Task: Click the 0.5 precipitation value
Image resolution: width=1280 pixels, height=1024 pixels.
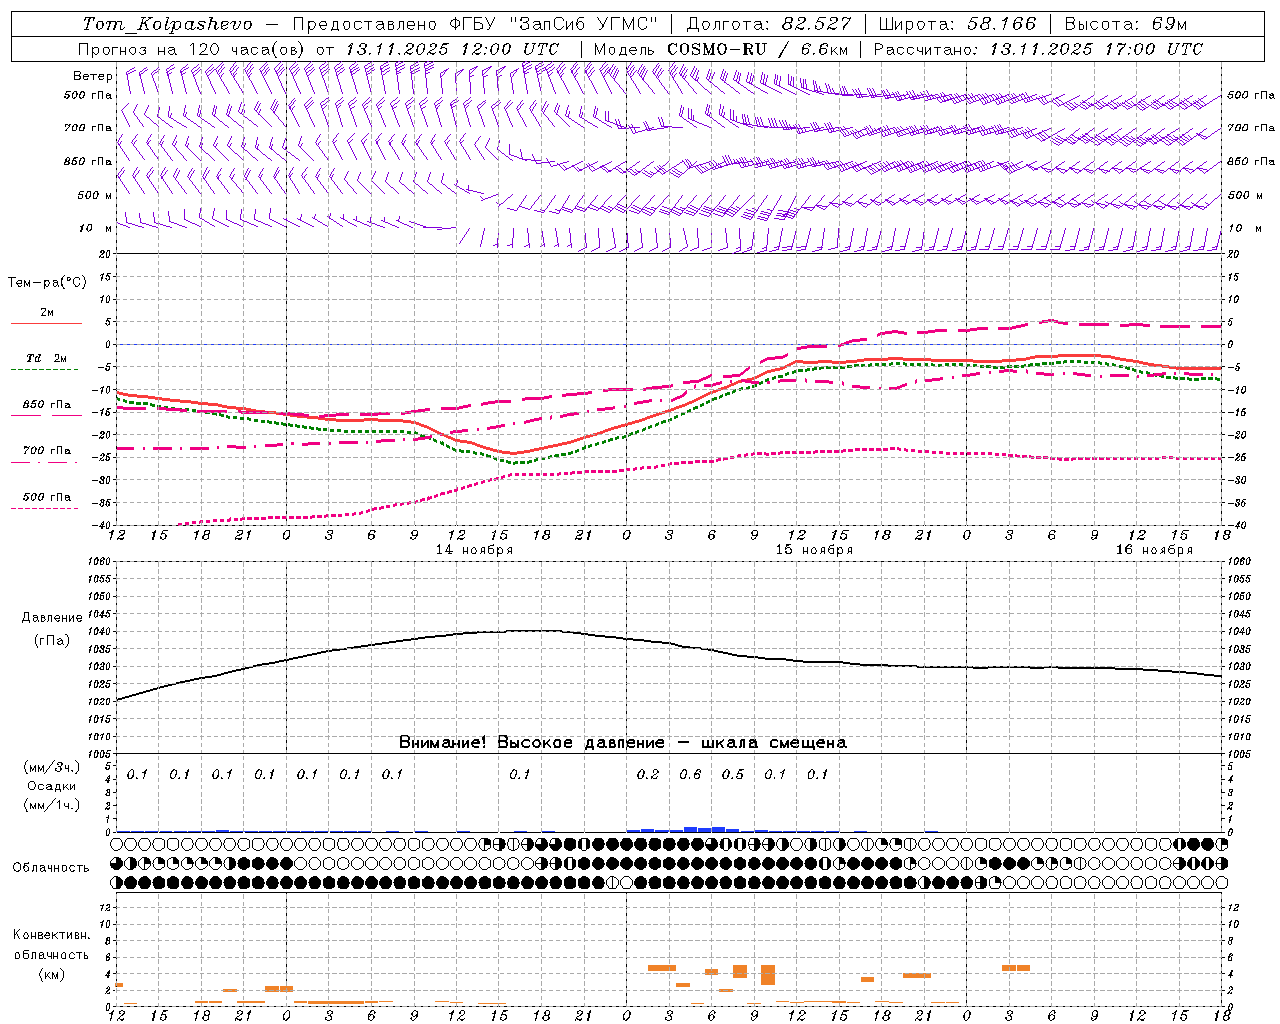Action: point(733,774)
